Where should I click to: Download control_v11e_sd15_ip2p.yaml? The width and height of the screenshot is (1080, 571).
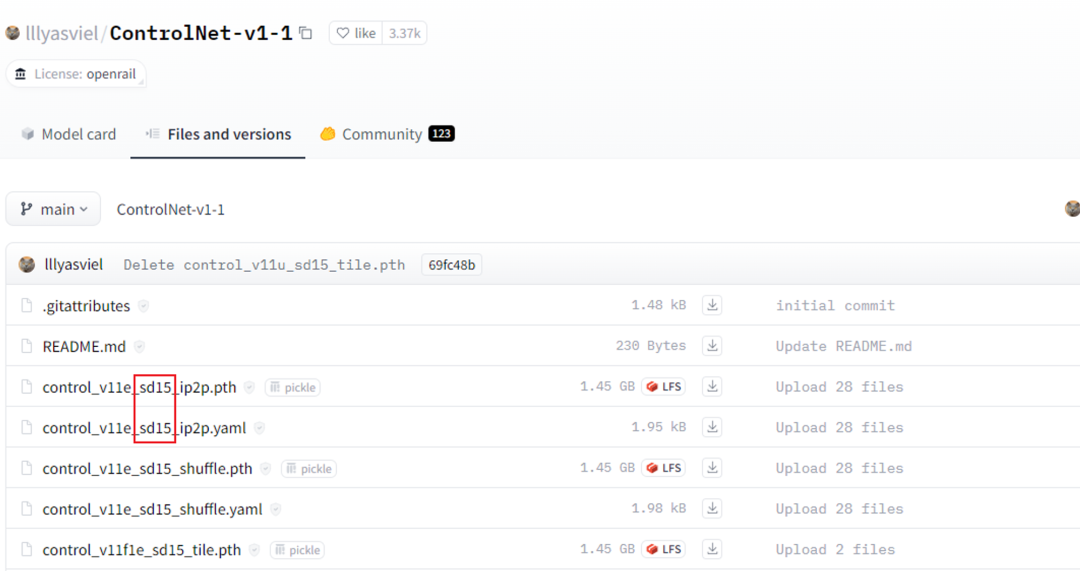[x=712, y=426]
